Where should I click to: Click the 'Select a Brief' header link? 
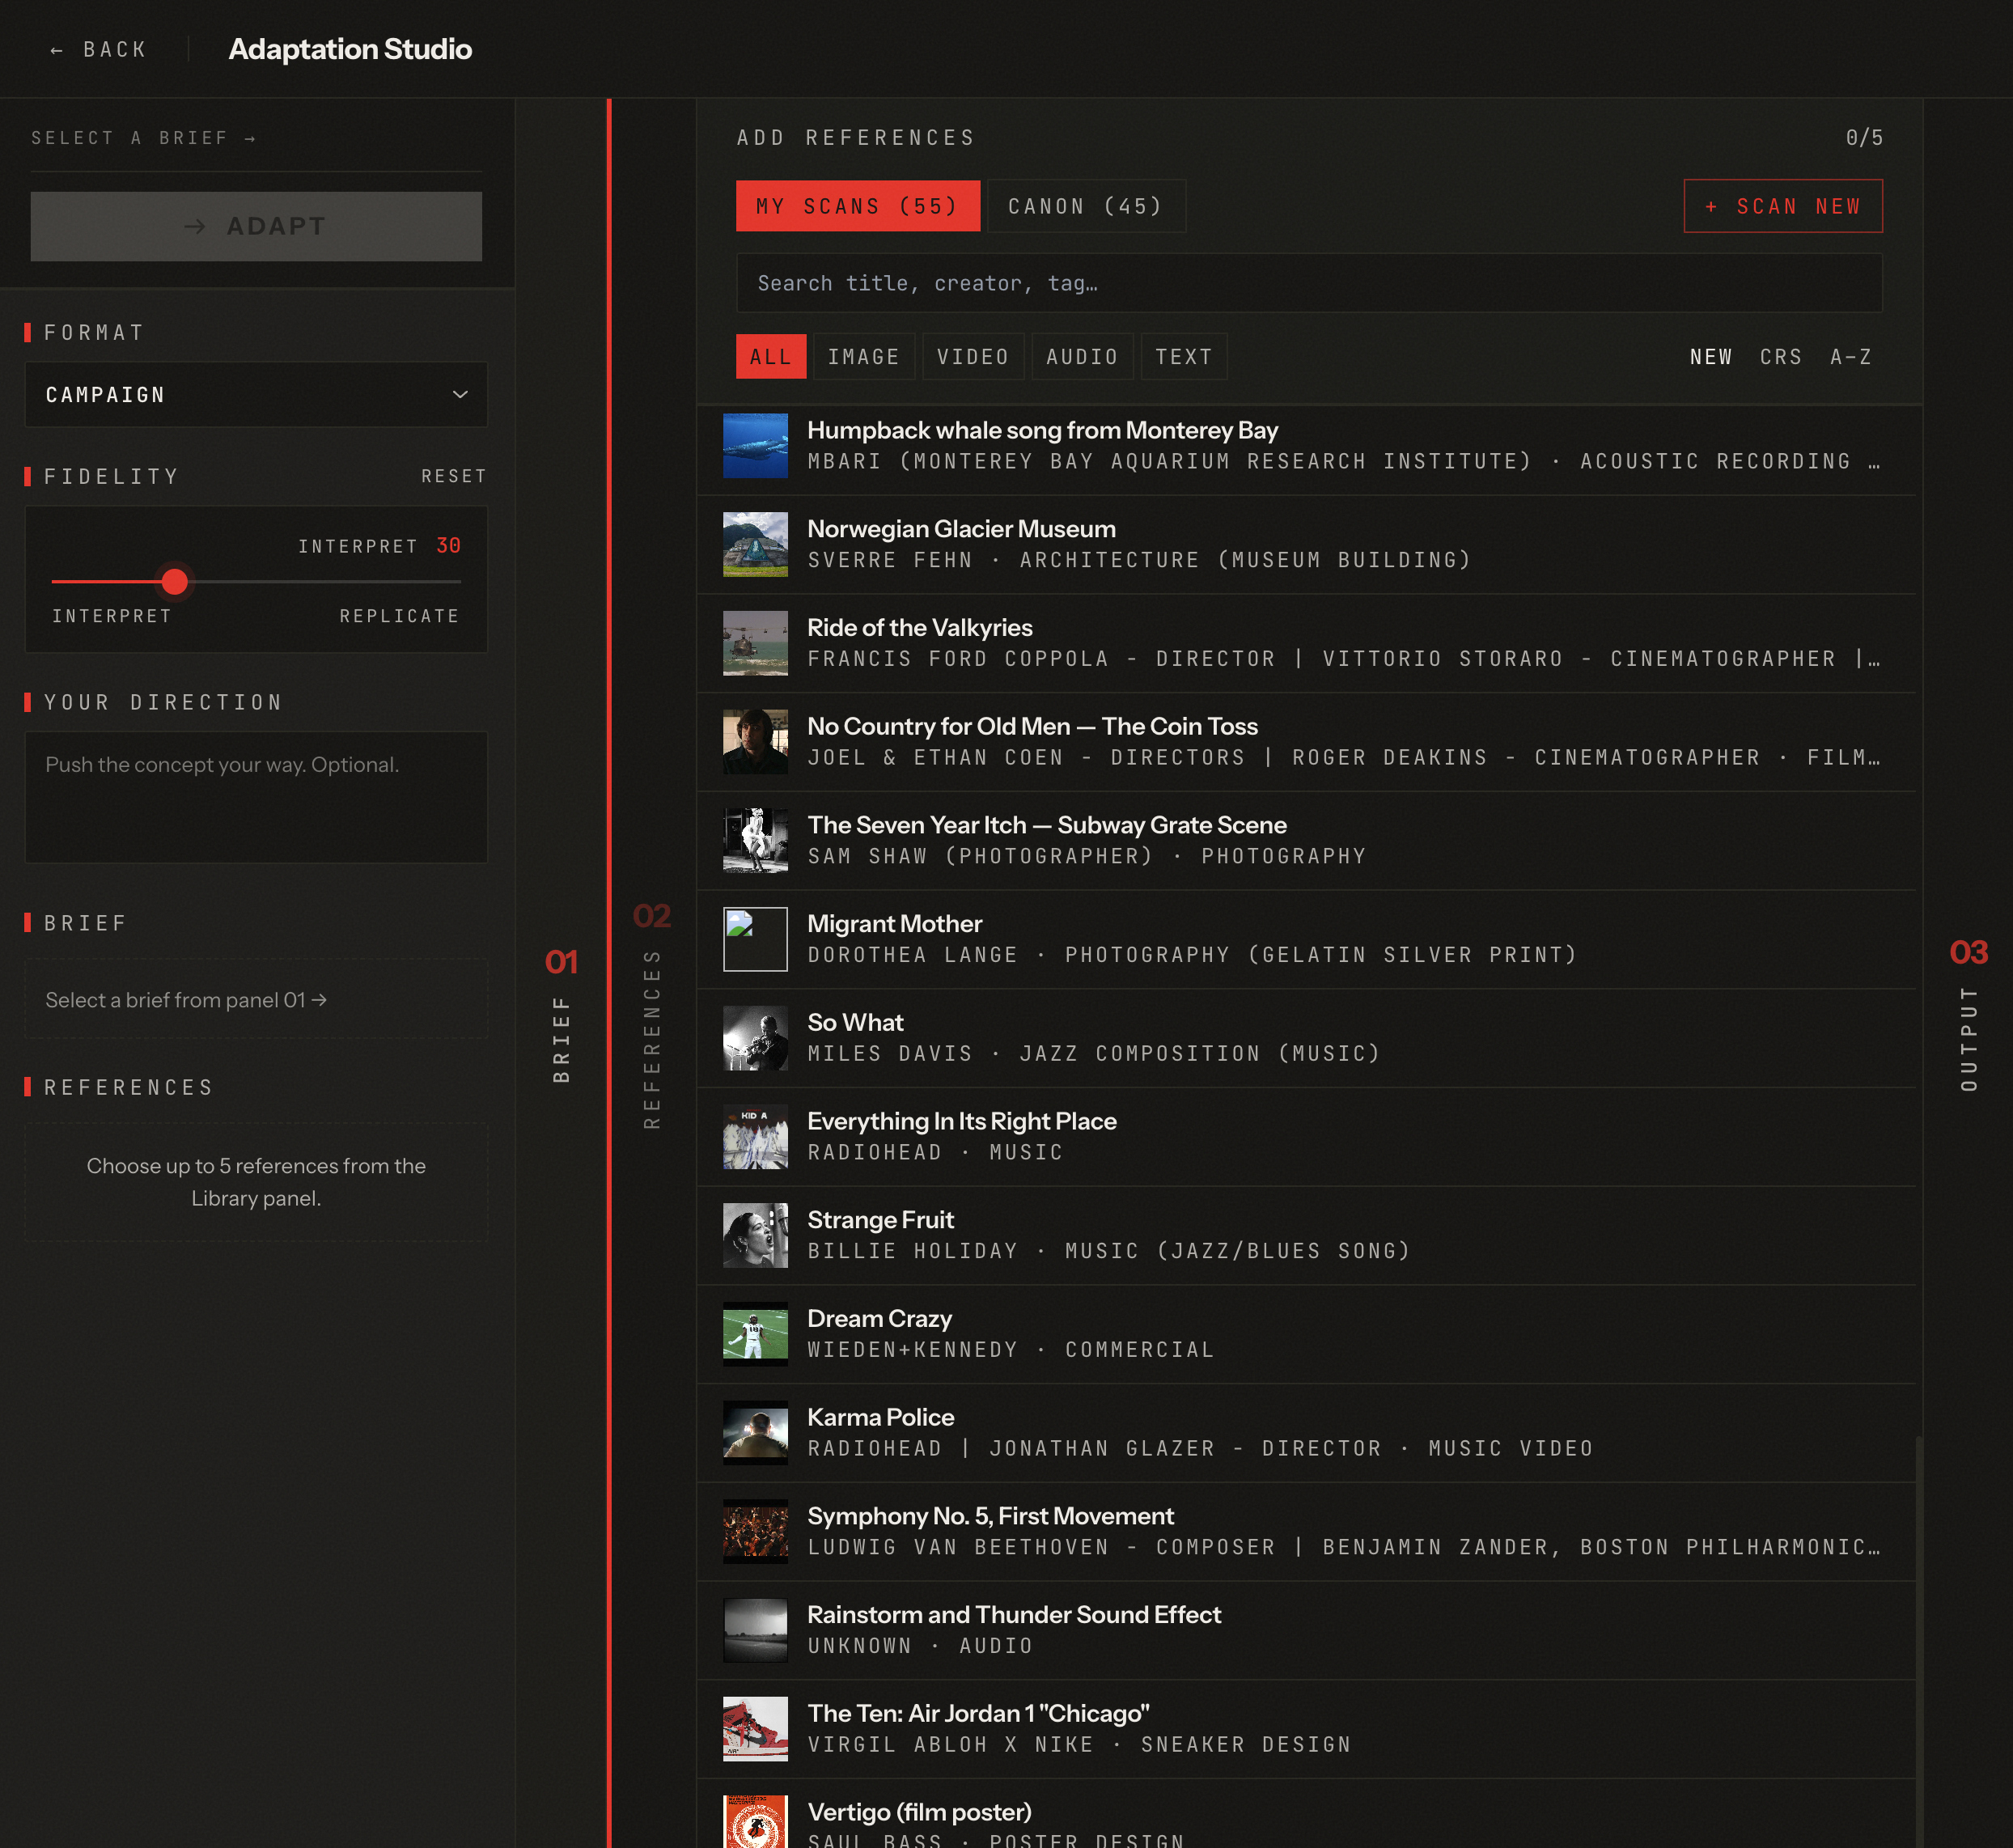143,138
